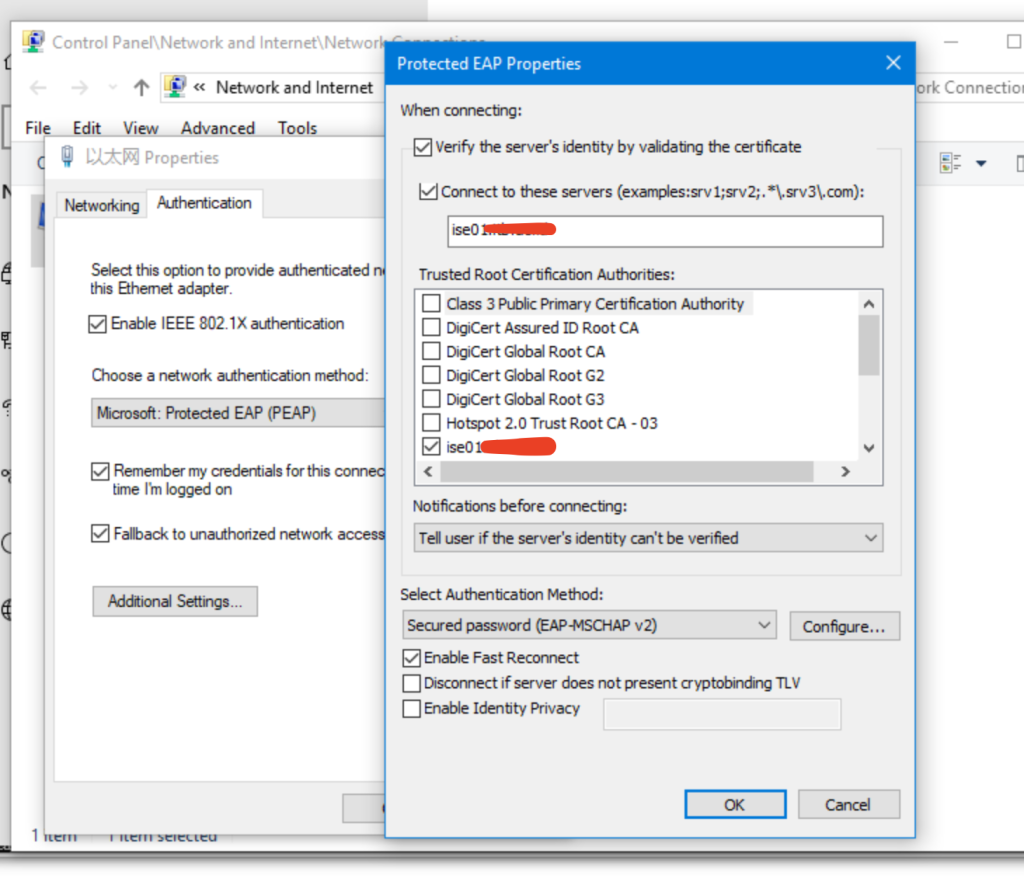The image size is (1024, 887).
Task: Click the Additional Settings... button
Action: [175, 601]
